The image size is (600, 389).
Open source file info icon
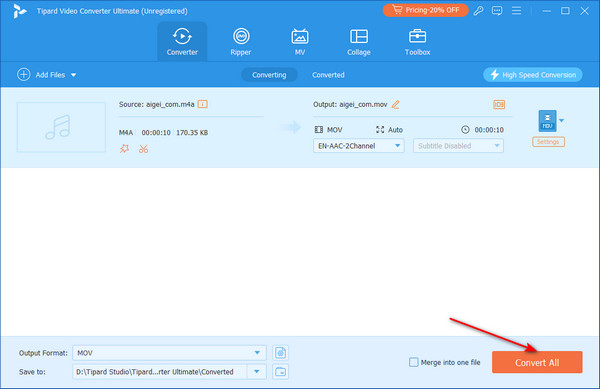tap(202, 104)
